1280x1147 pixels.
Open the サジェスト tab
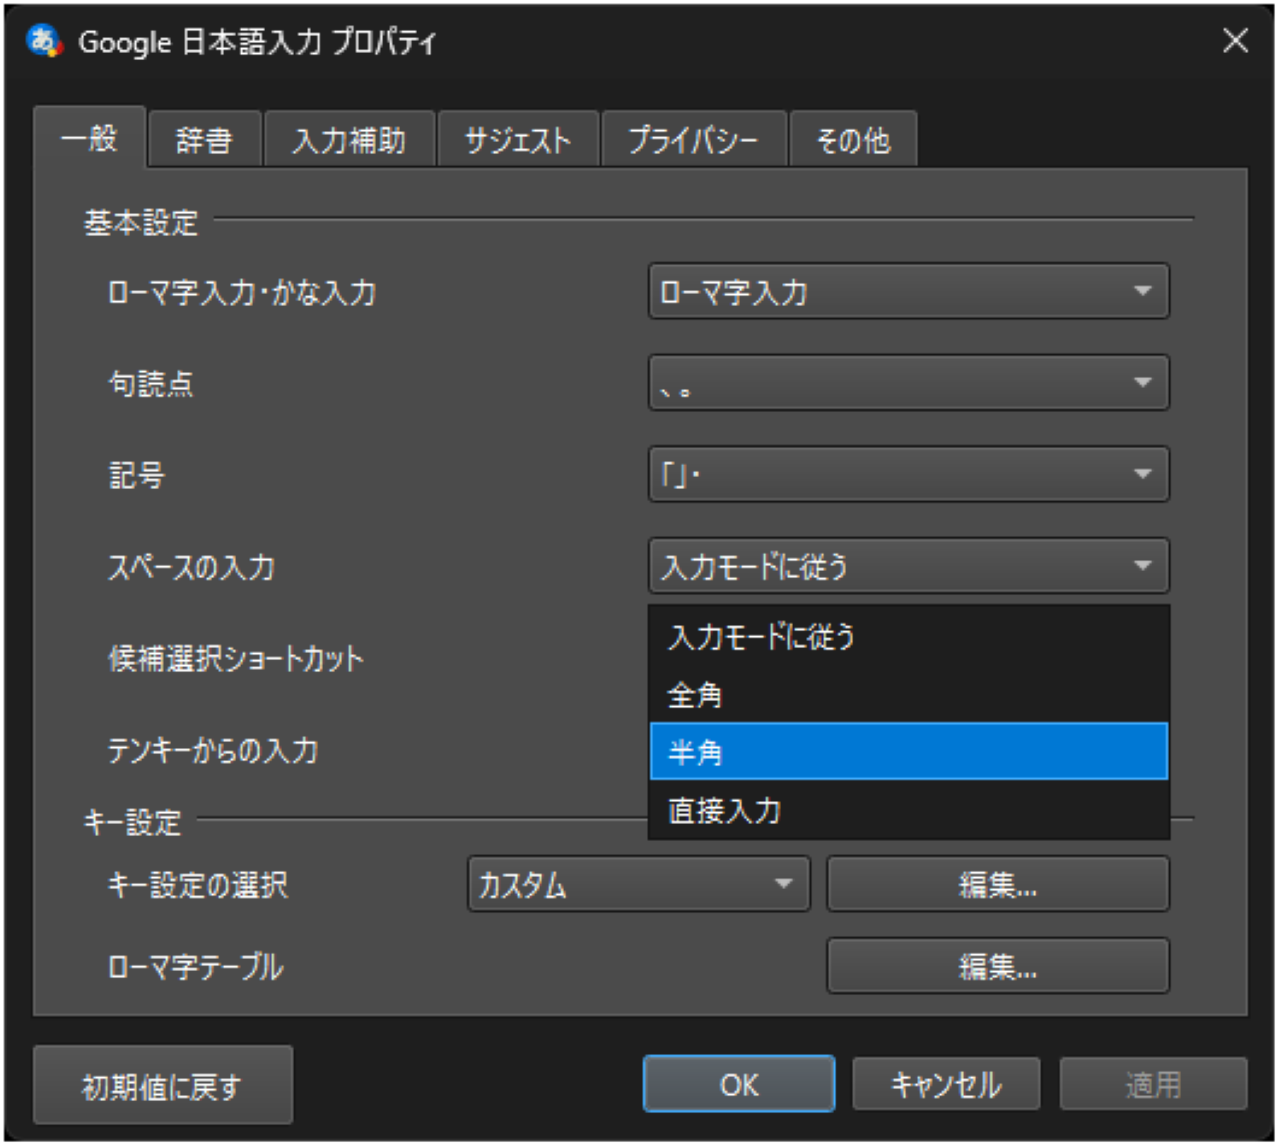(x=518, y=139)
